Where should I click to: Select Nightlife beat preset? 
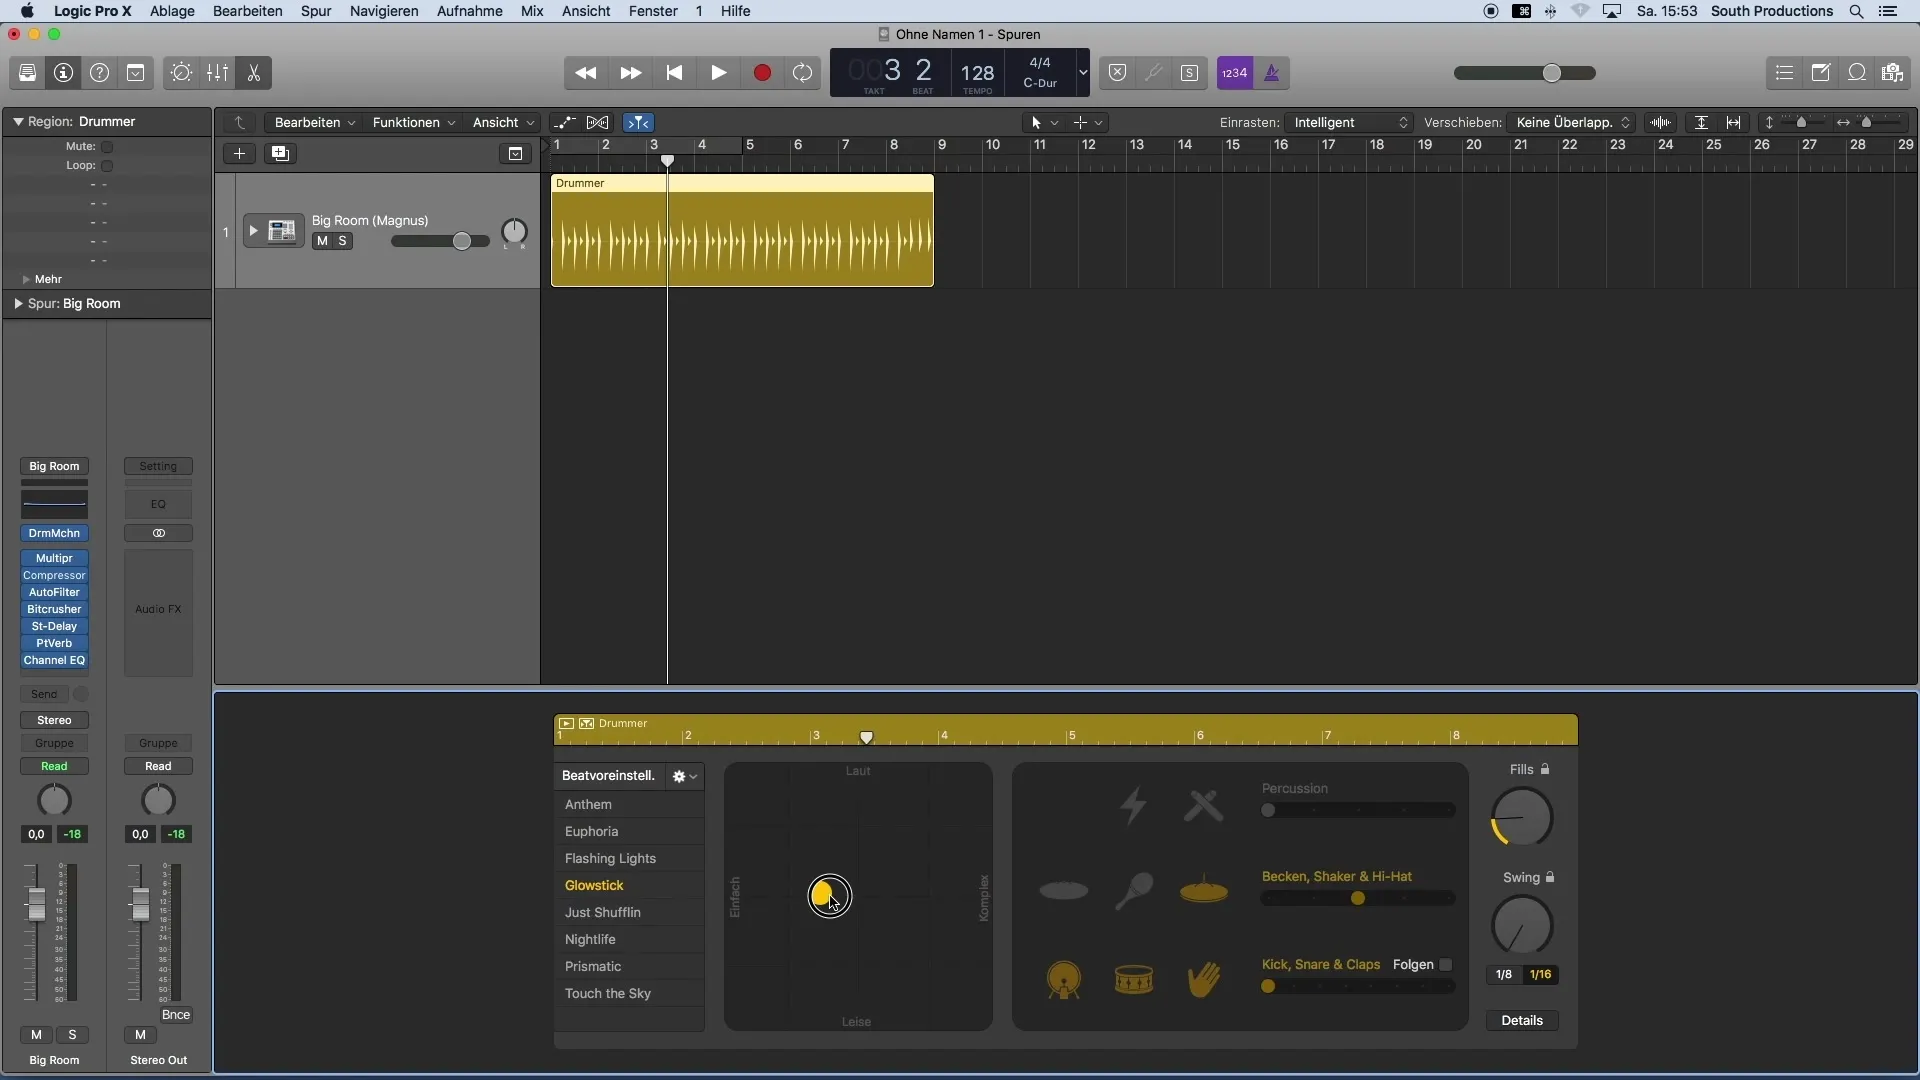point(589,939)
